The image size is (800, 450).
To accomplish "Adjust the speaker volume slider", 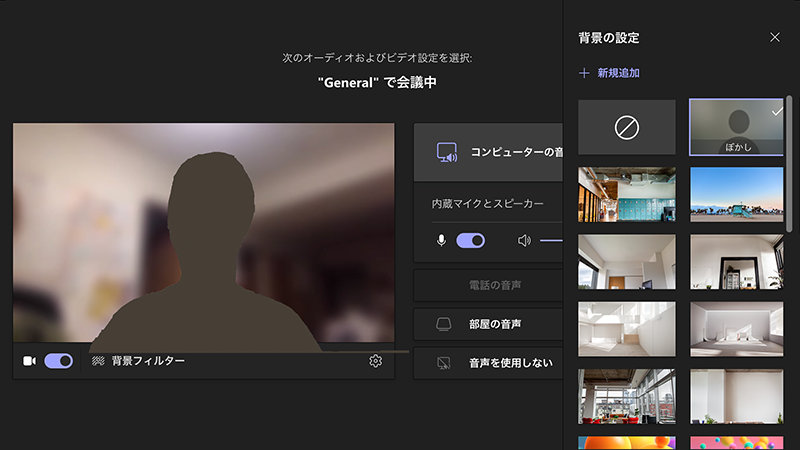I will pos(551,240).
